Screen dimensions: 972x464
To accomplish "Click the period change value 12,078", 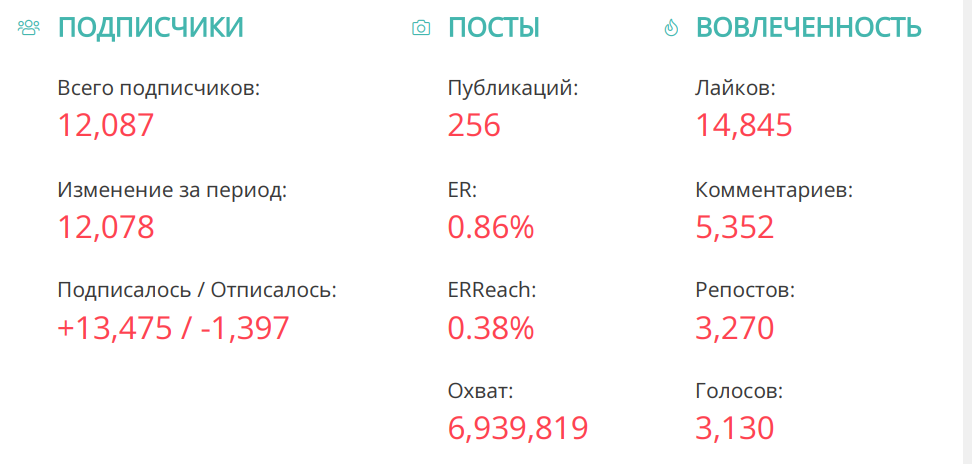I will point(106,227).
